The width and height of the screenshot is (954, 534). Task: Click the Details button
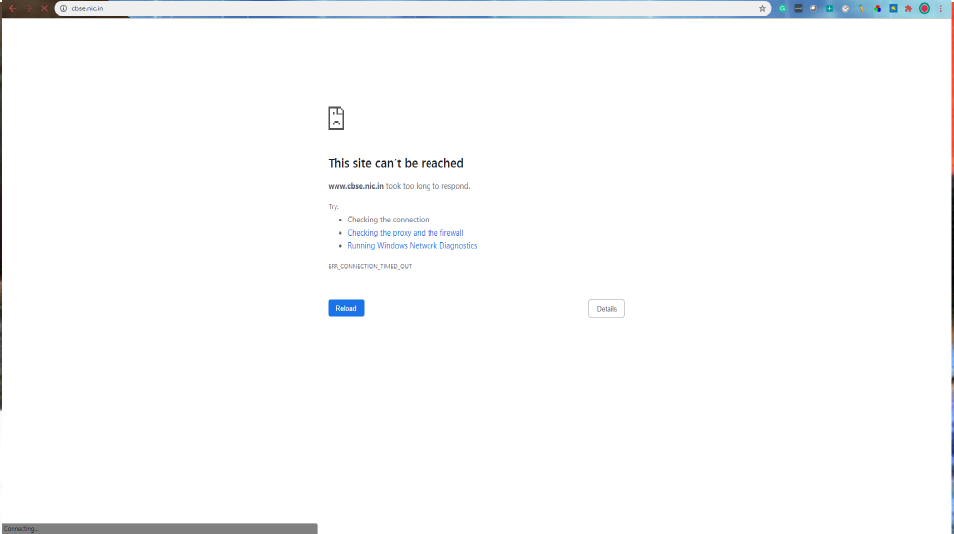606,309
